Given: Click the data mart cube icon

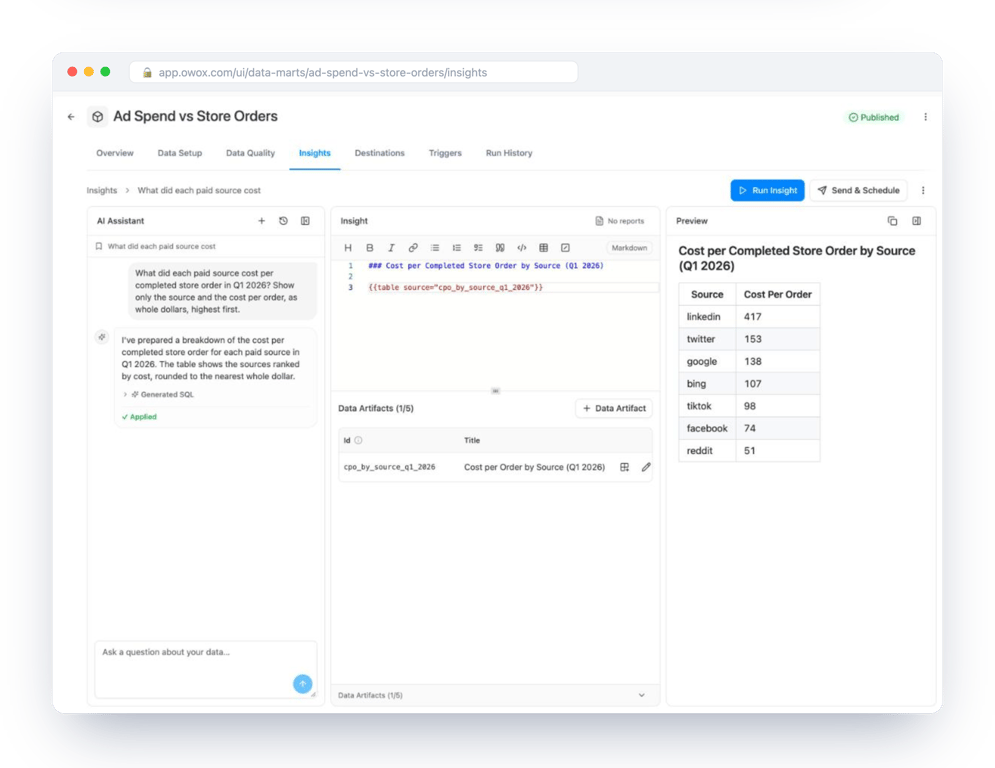Looking at the screenshot, I should (97, 117).
